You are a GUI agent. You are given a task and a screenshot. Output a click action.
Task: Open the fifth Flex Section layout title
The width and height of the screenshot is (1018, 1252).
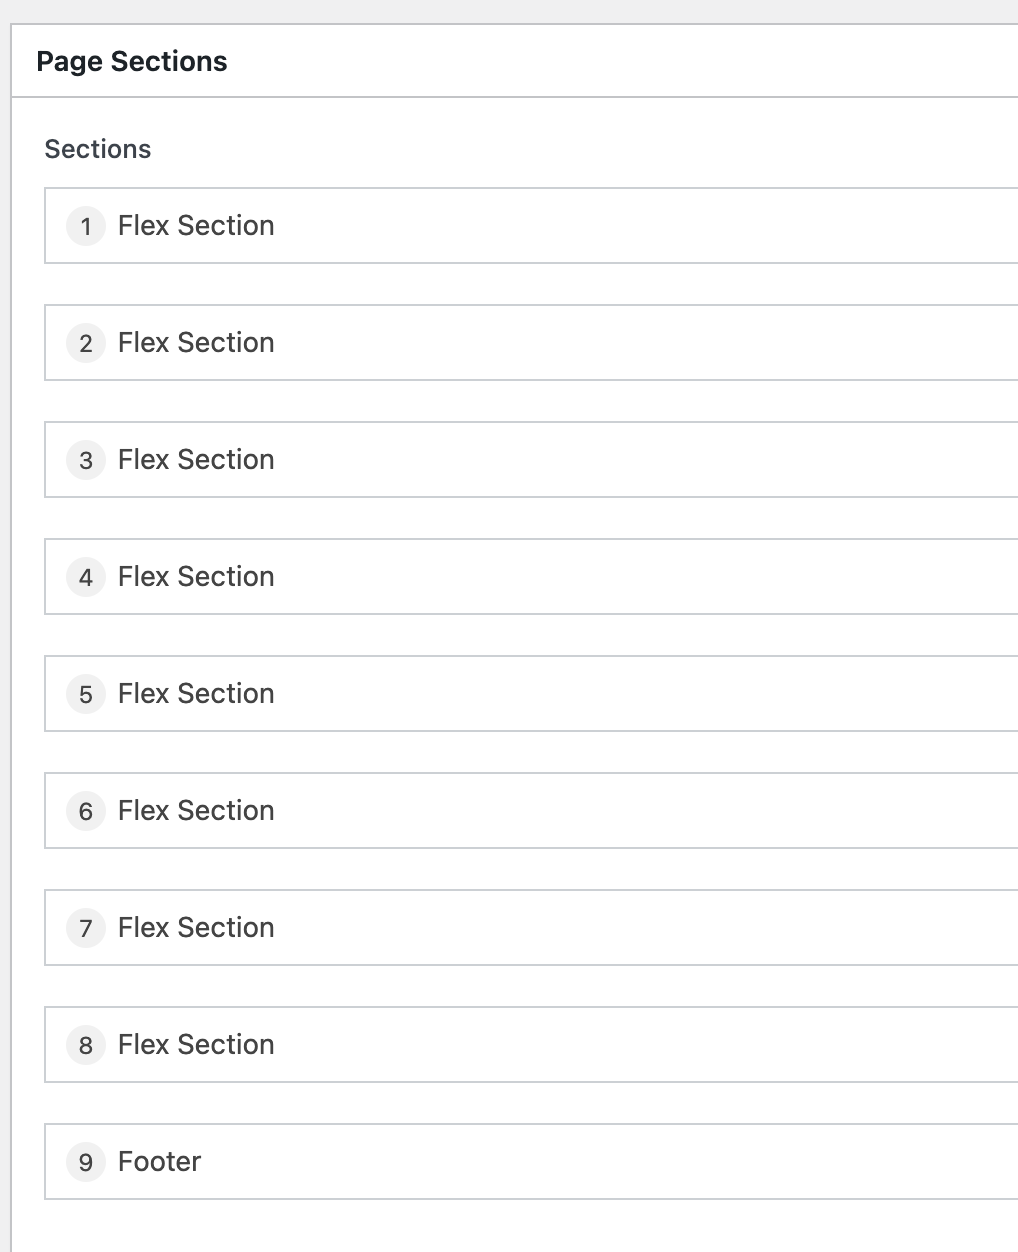(x=196, y=694)
